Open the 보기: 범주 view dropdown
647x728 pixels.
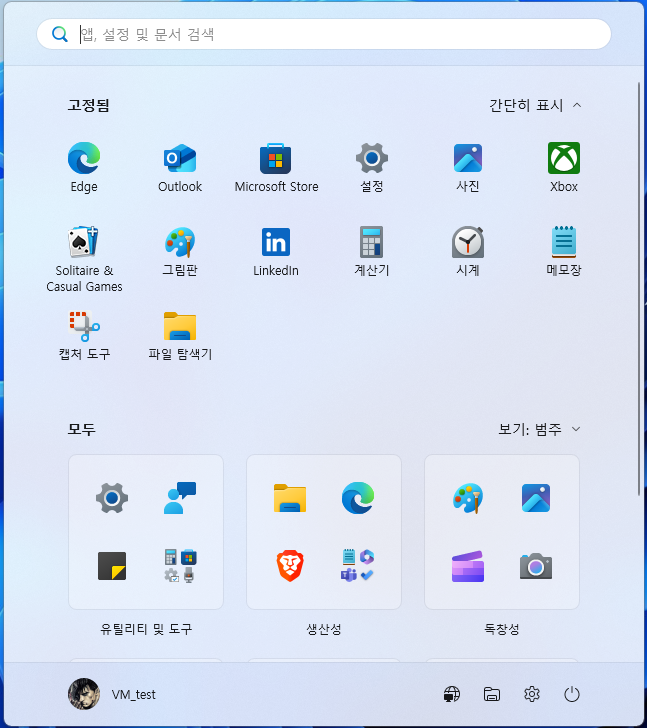coord(540,429)
